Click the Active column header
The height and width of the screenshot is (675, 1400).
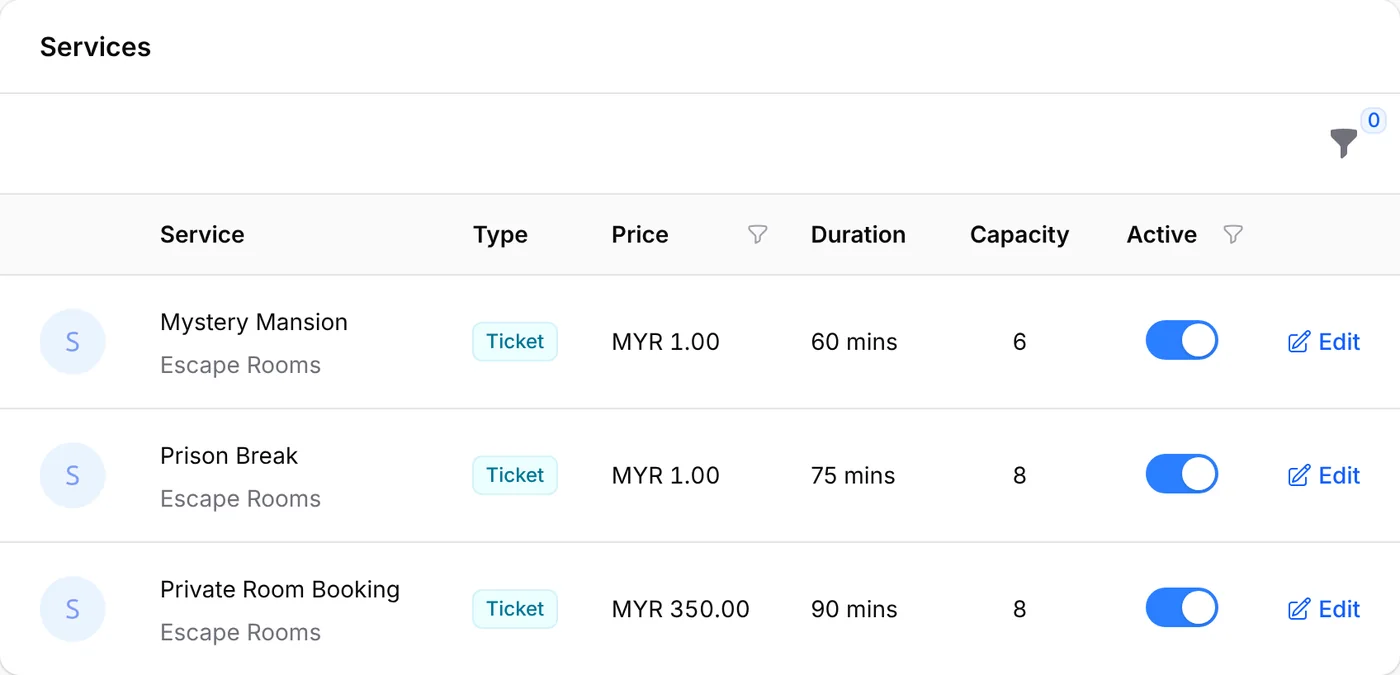[x=1162, y=235]
